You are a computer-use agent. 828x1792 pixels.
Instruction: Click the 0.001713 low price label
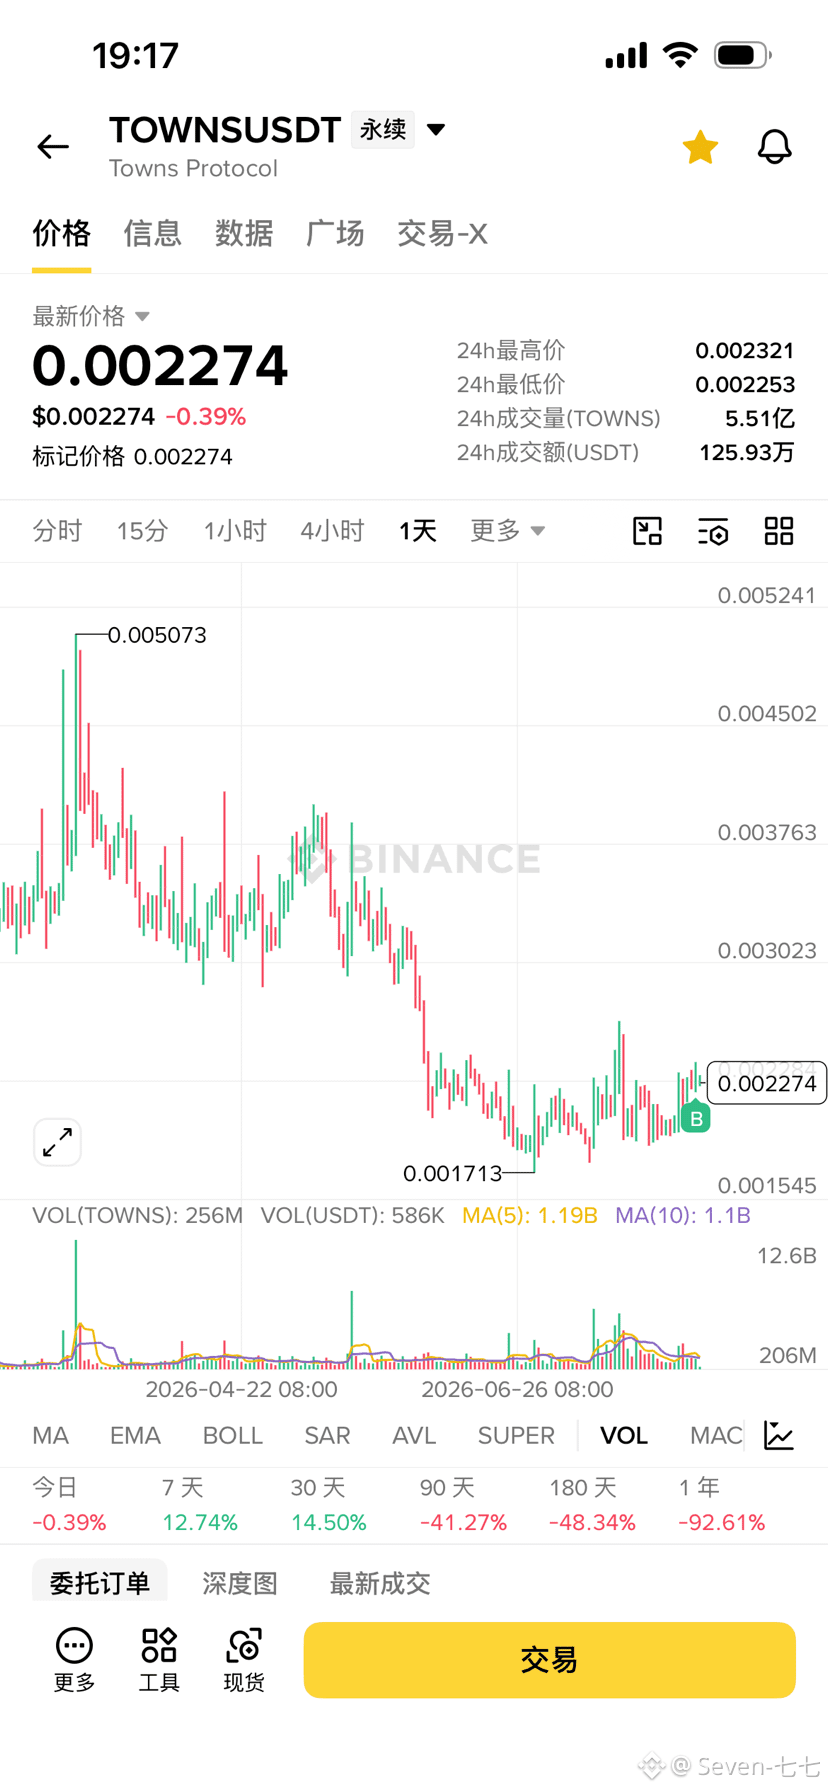(x=452, y=1173)
